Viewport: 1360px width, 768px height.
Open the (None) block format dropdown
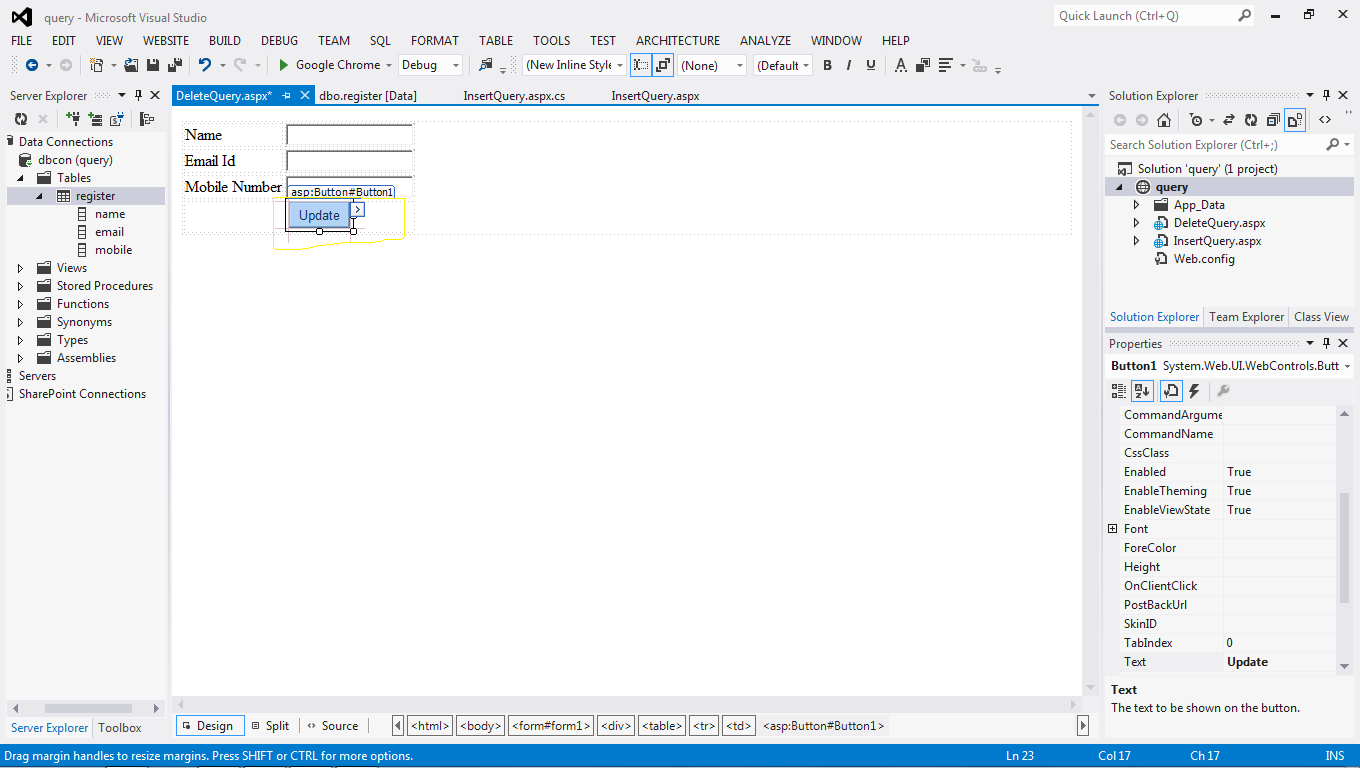740,65
